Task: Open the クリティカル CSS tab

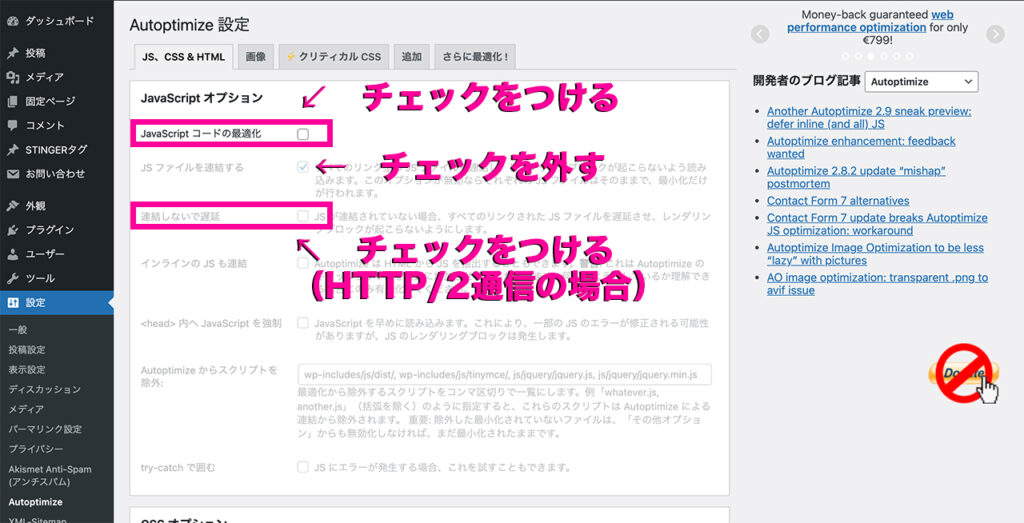Action: click(334, 57)
